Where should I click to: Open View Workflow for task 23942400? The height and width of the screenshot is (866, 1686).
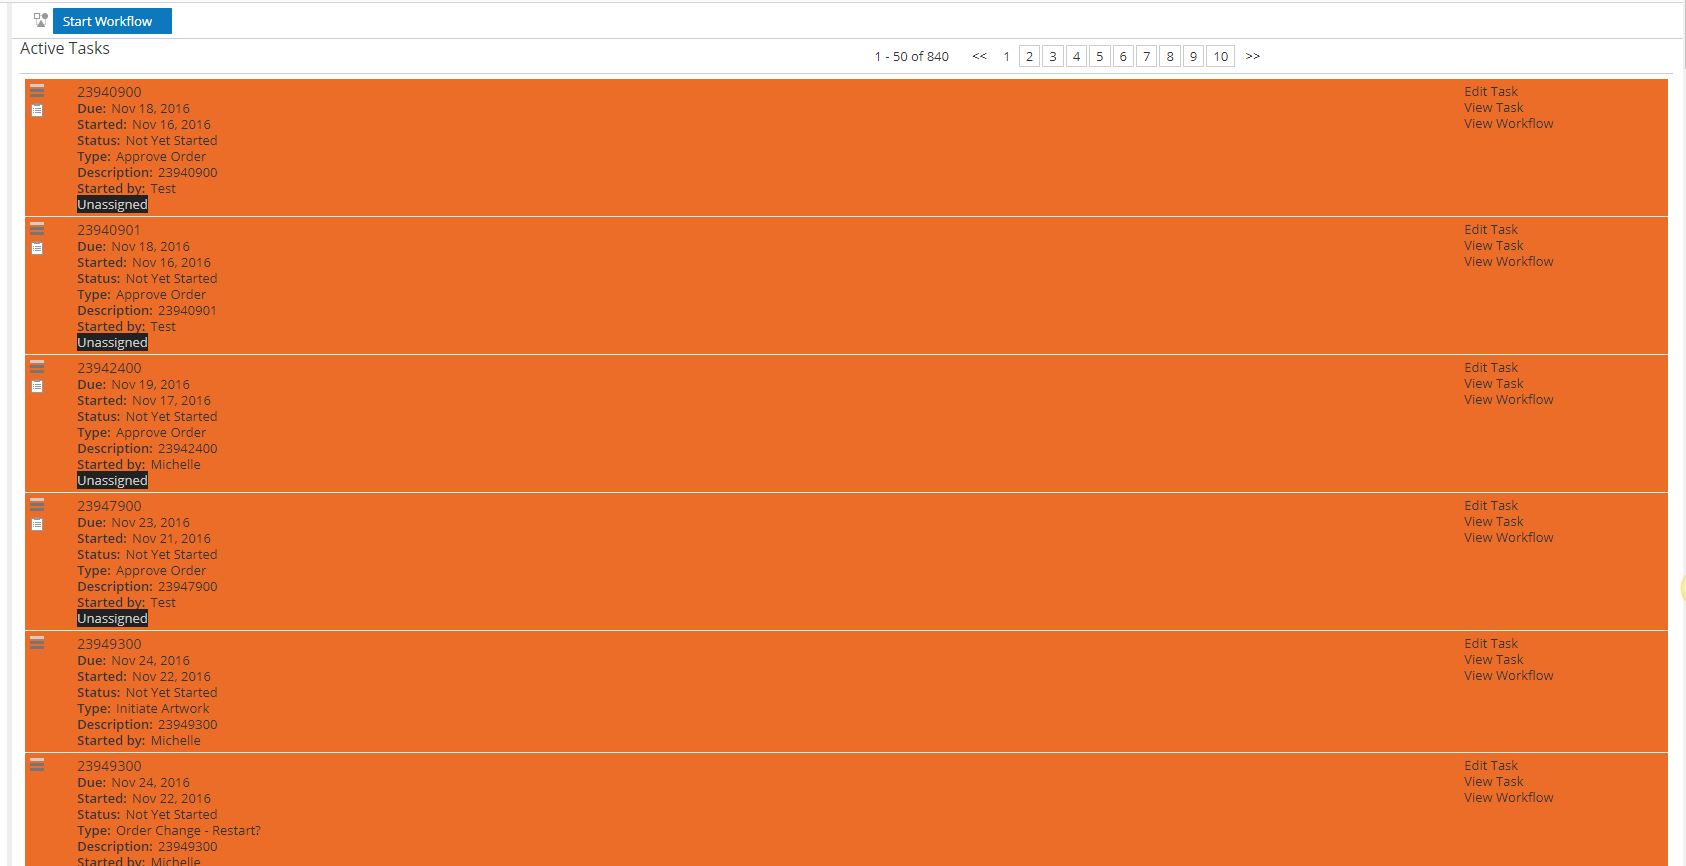coord(1508,400)
